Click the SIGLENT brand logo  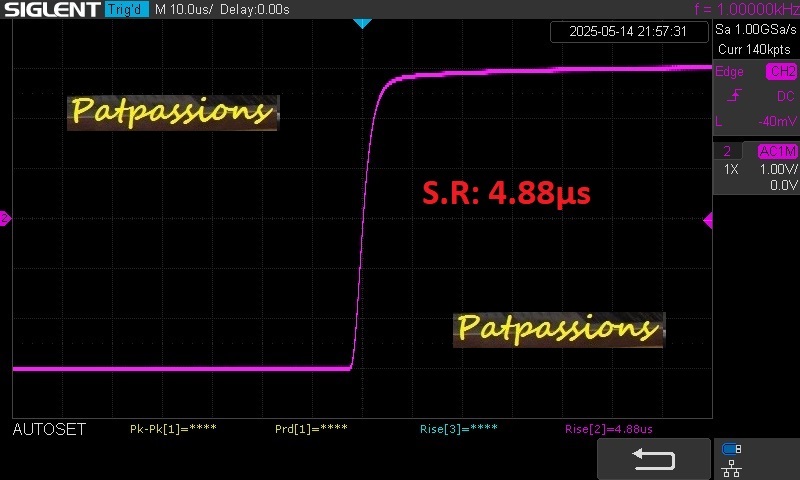(52, 9)
